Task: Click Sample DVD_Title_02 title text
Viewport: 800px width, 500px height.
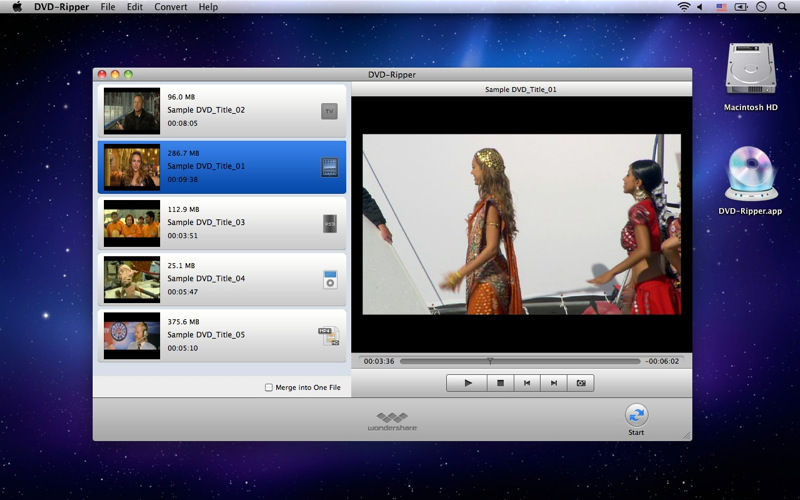Action: click(206, 110)
